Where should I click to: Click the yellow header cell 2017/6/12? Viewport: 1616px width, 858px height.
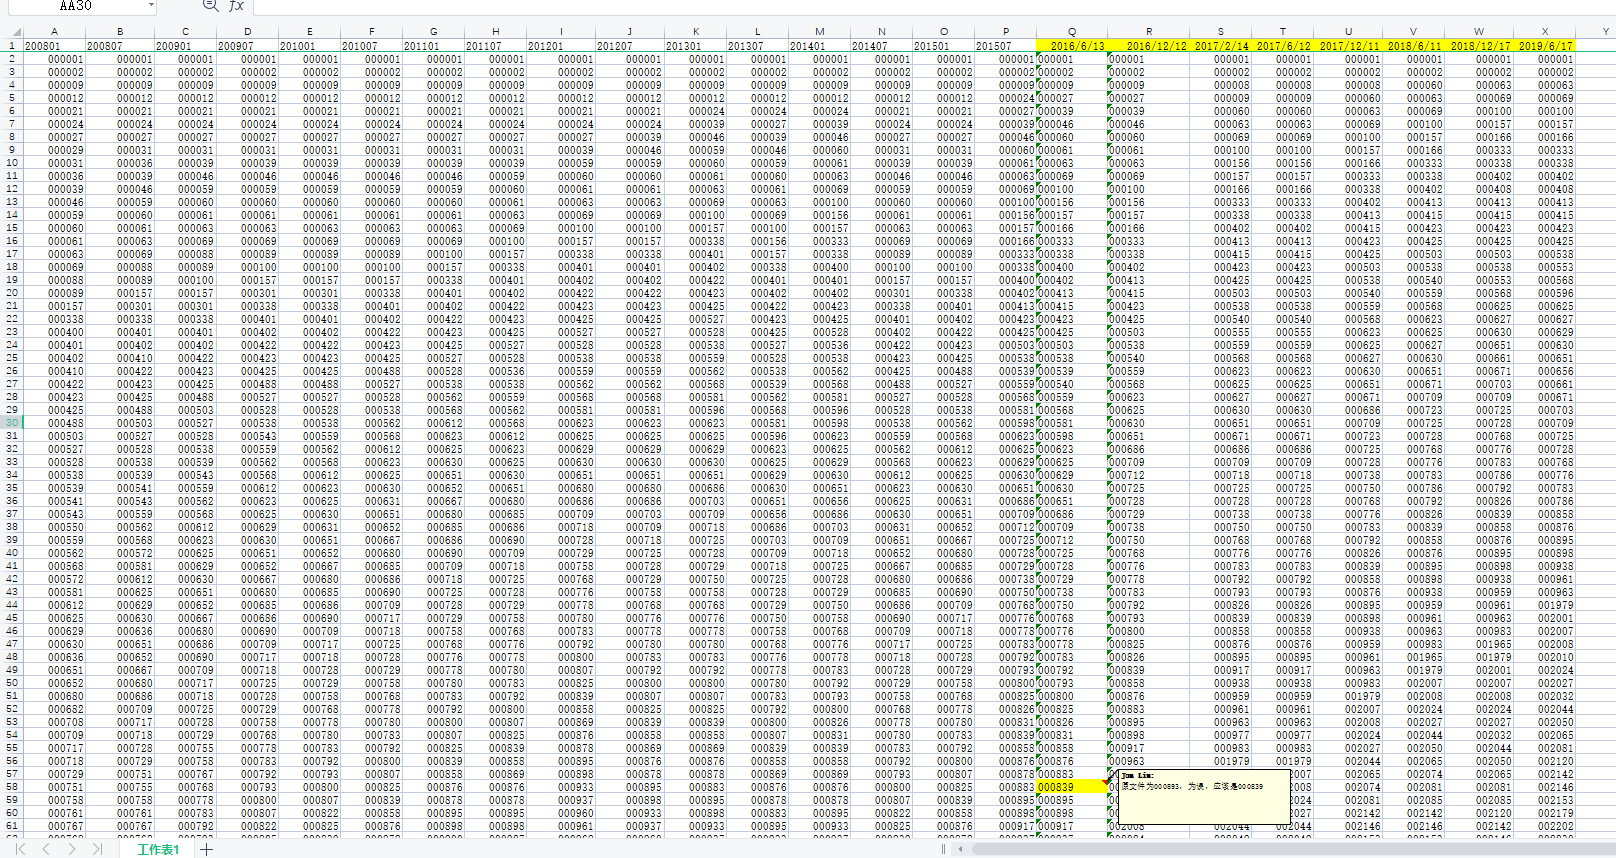point(1283,46)
